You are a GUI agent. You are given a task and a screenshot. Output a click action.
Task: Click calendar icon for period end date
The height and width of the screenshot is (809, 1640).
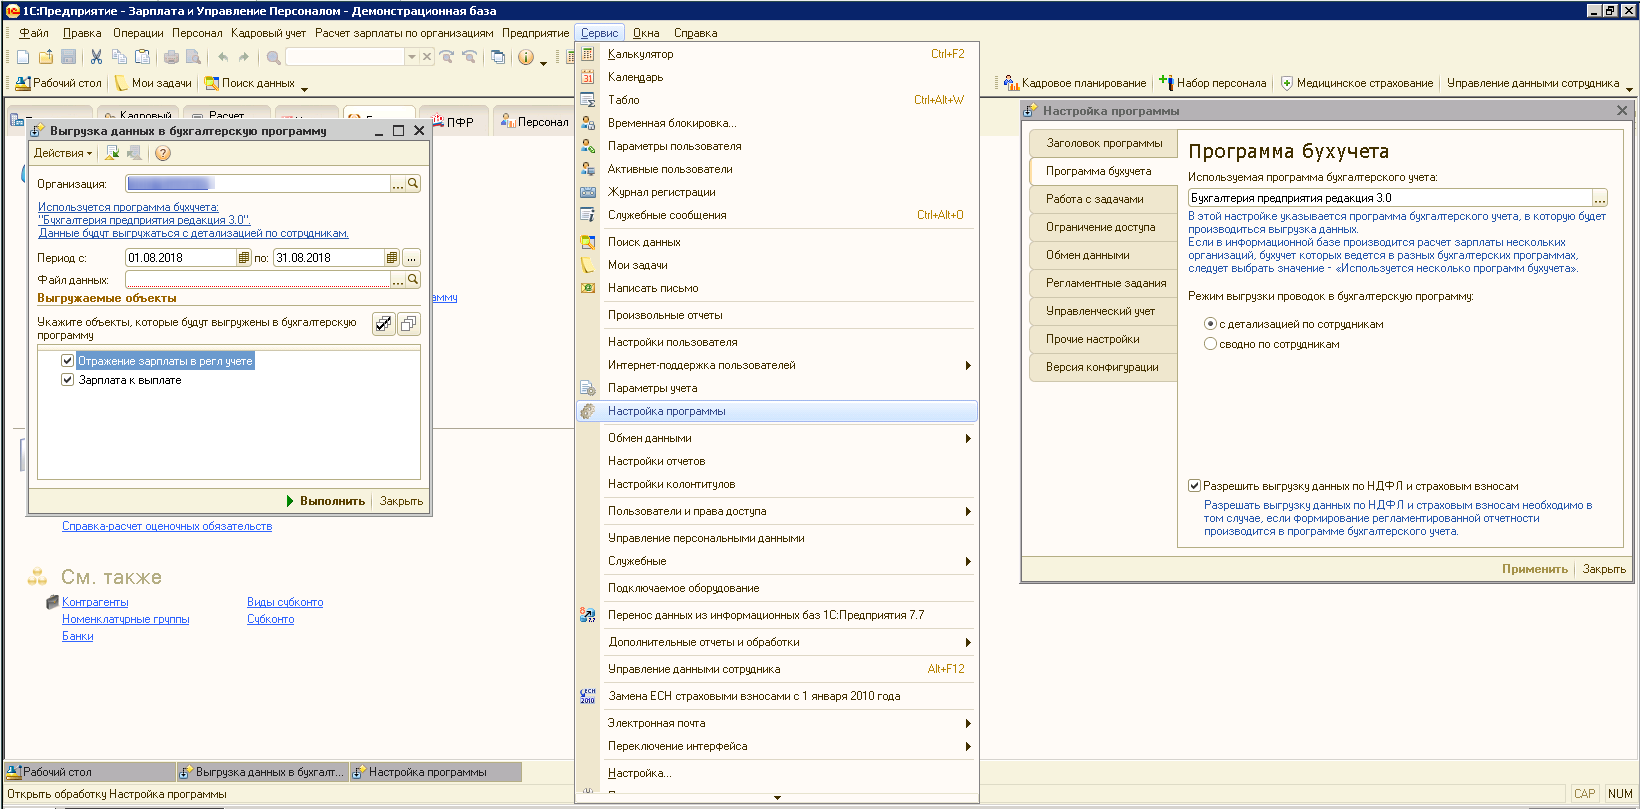tap(392, 257)
